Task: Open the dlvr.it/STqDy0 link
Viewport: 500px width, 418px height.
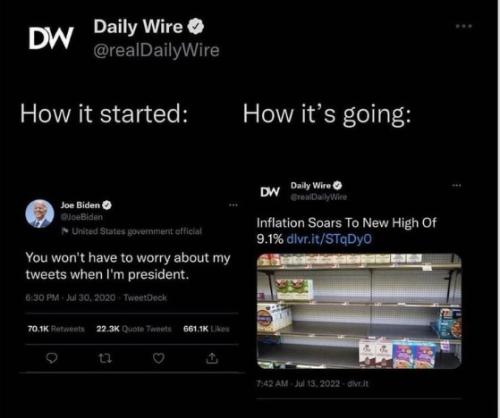Action: pos(329,239)
